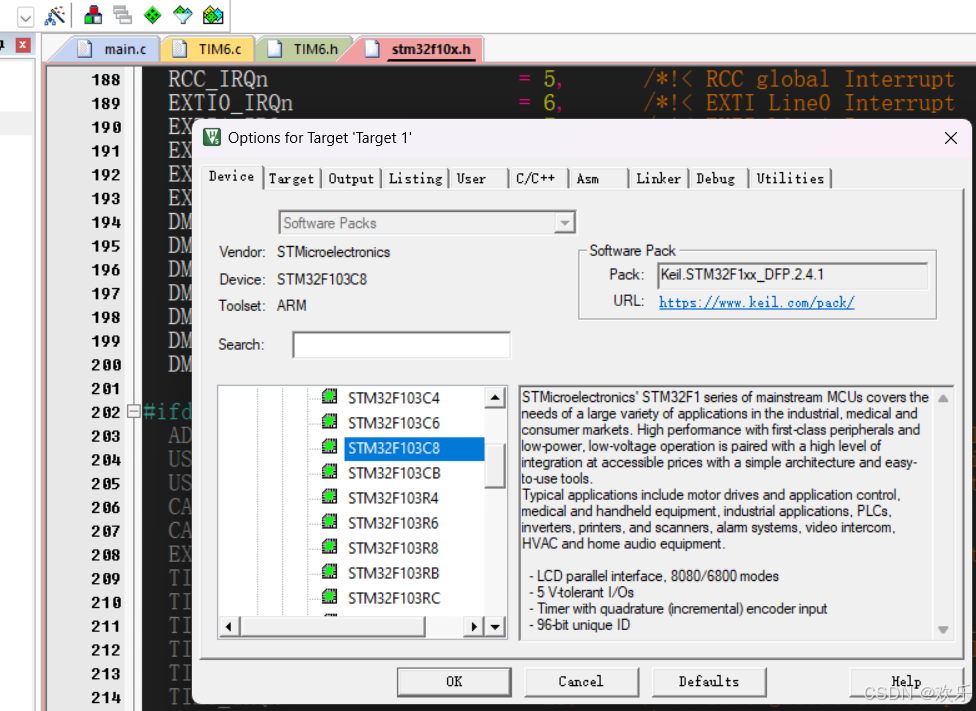Viewport: 976px width, 711px height.
Task: Open the Output tab
Action: pos(351,179)
